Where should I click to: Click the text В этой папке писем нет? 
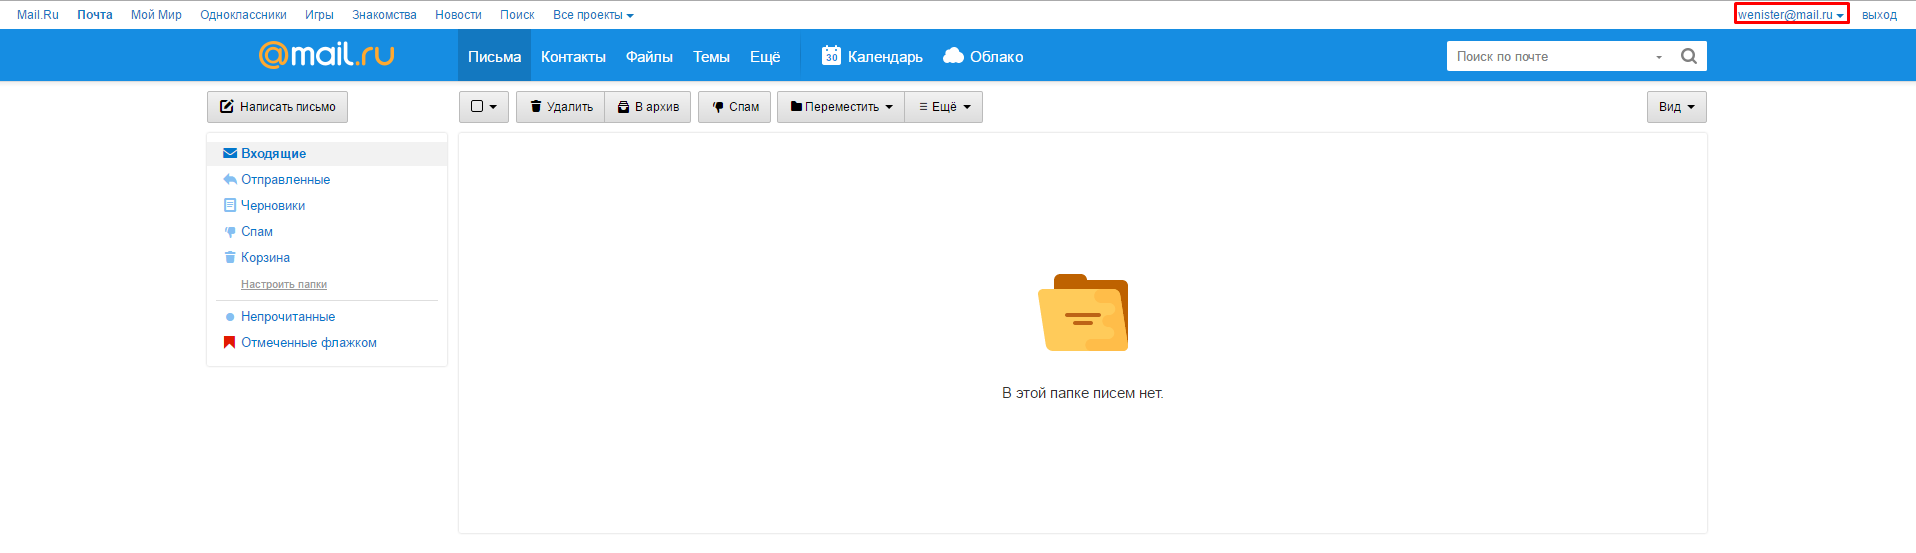tap(1083, 393)
